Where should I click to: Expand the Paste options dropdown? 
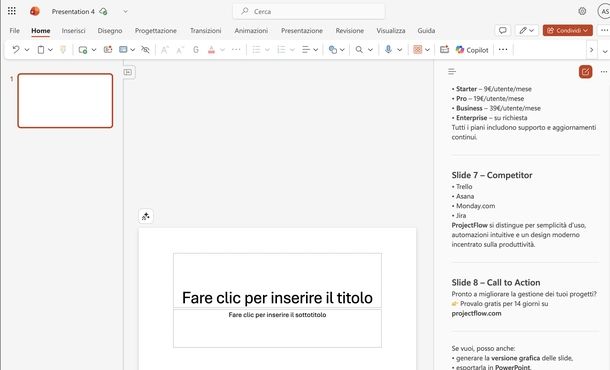tap(50, 50)
